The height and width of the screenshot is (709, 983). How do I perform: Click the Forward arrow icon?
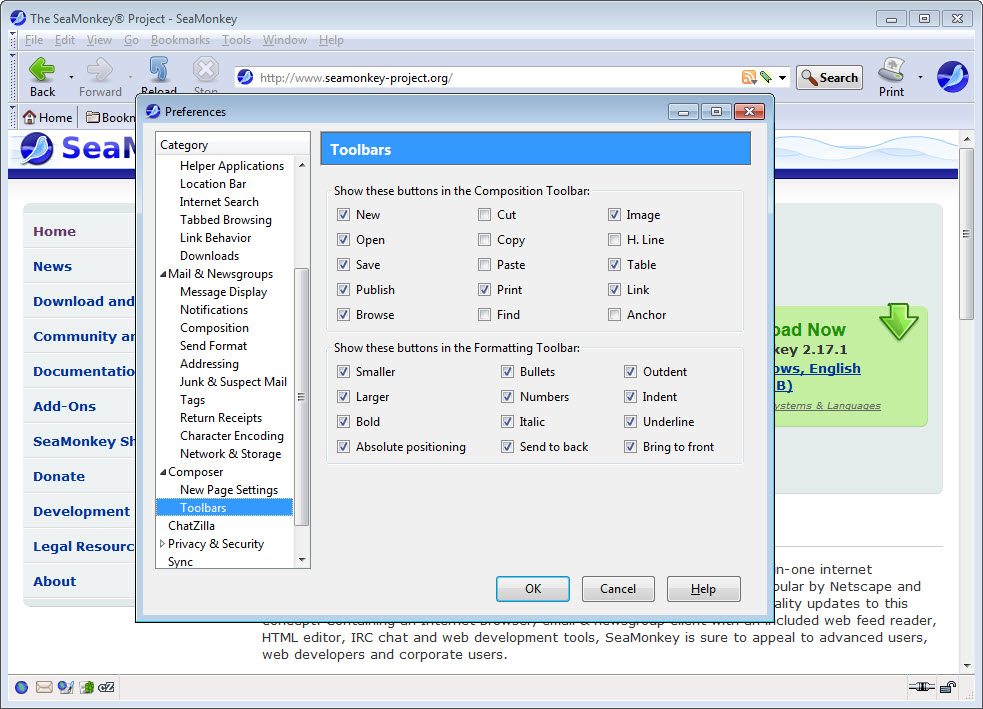point(100,70)
